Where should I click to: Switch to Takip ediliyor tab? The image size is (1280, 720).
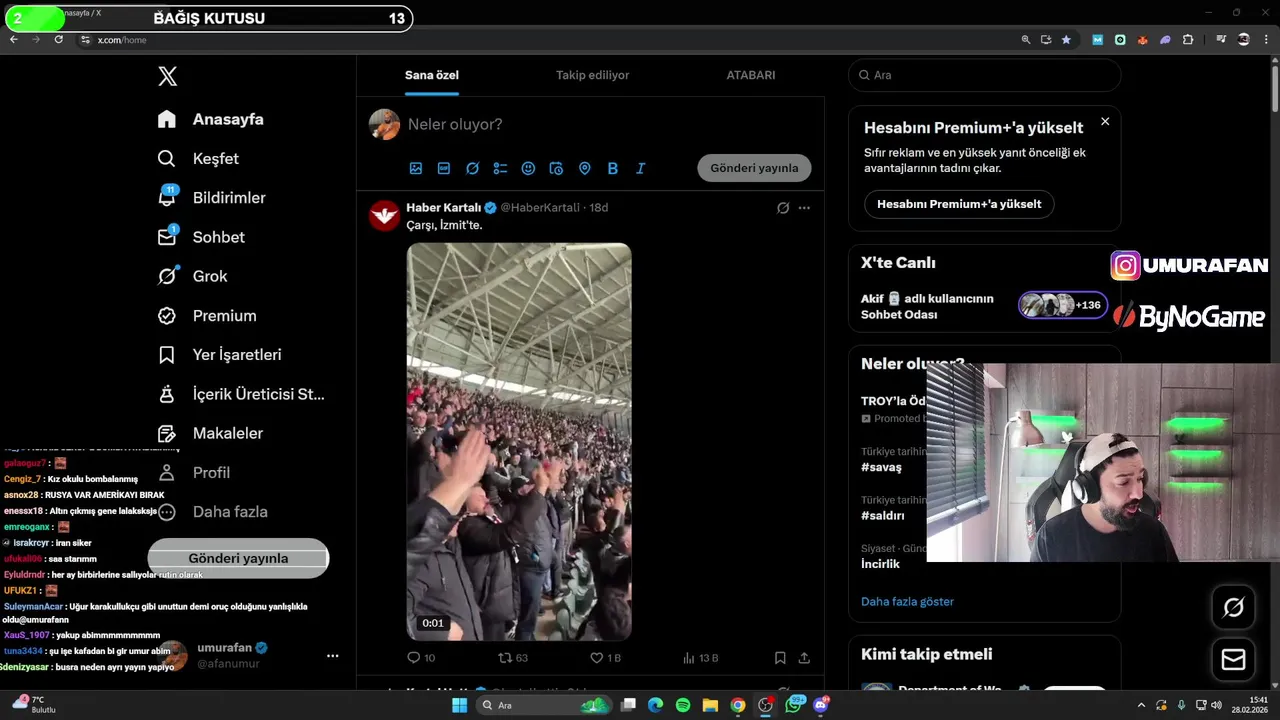coord(593,75)
